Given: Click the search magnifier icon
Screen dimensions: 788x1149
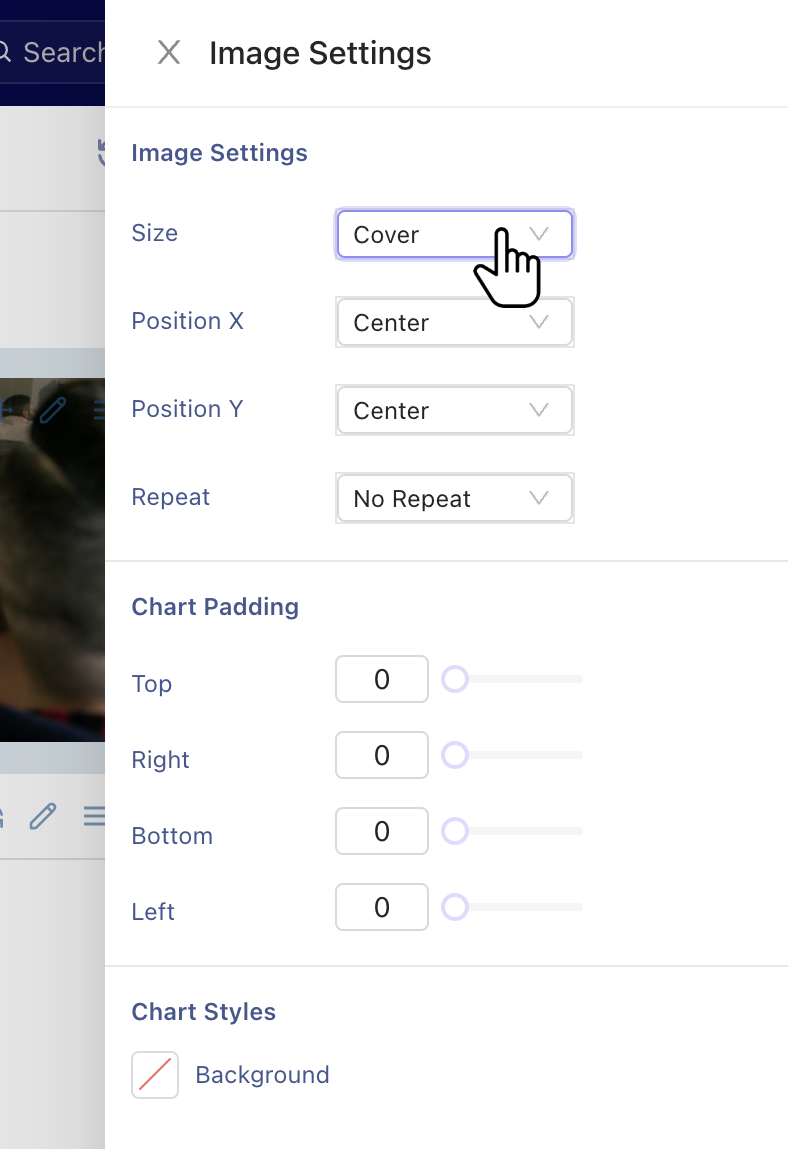Looking at the screenshot, I should click(x=5, y=50).
